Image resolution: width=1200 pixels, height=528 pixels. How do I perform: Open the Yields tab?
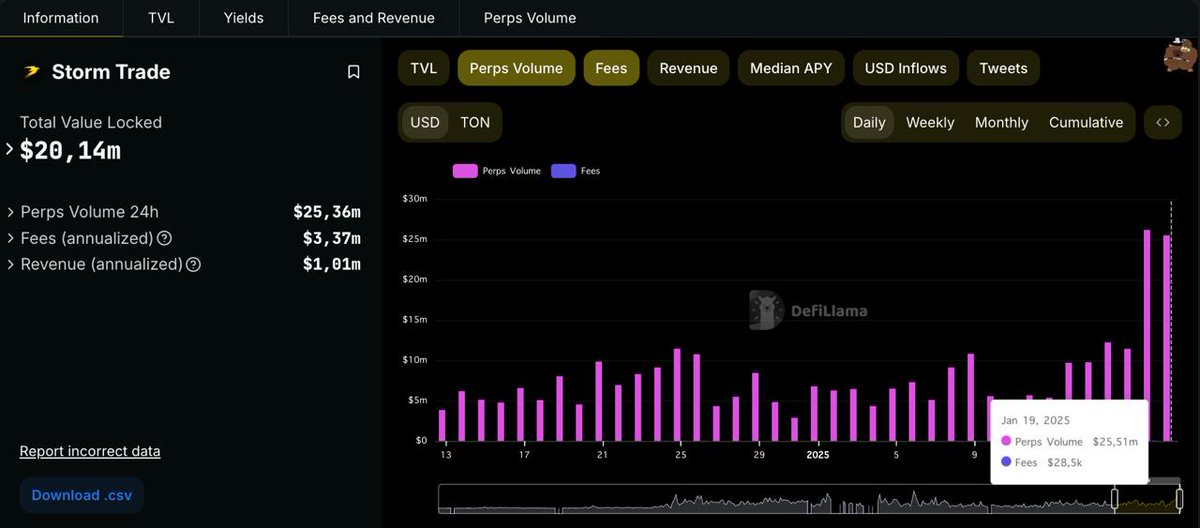[x=243, y=18]
